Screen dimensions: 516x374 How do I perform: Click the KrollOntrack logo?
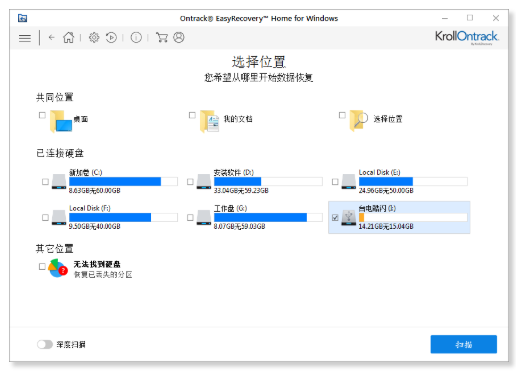tap(467, 37)
